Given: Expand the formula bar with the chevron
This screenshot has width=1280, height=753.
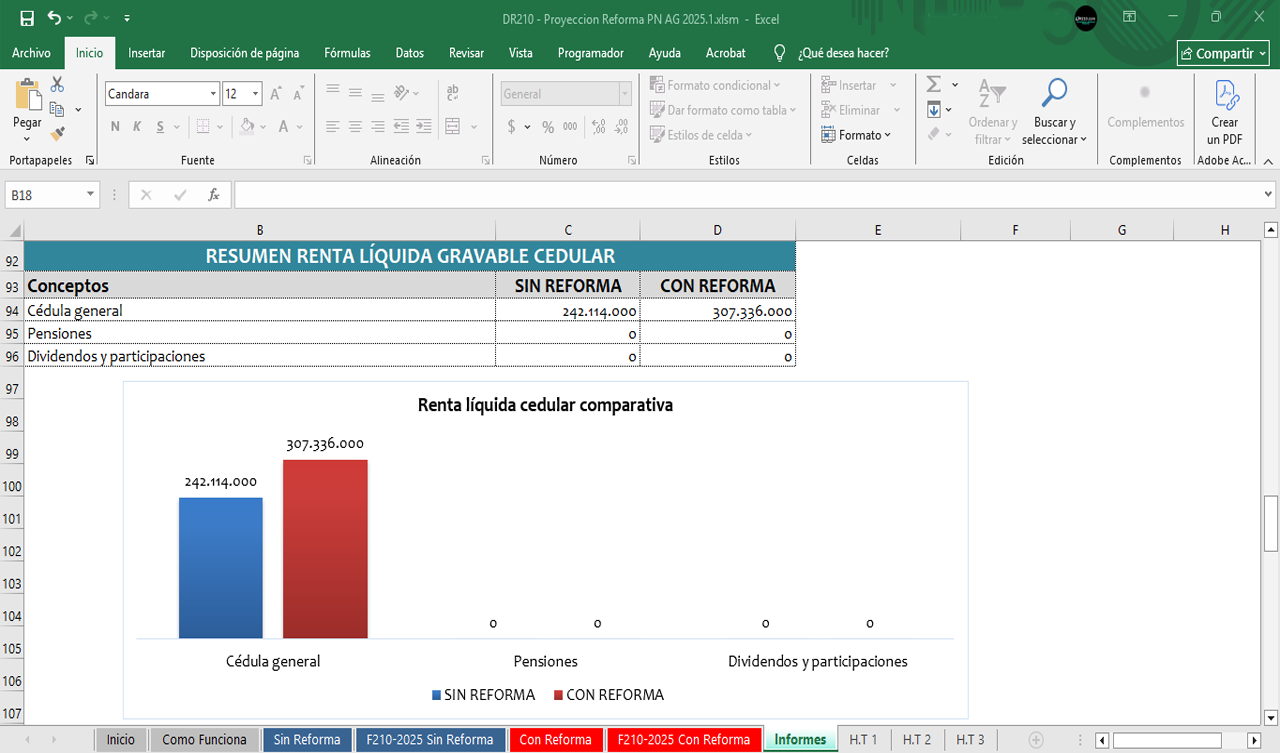Looking at the screenshot, I should 1269,194.
